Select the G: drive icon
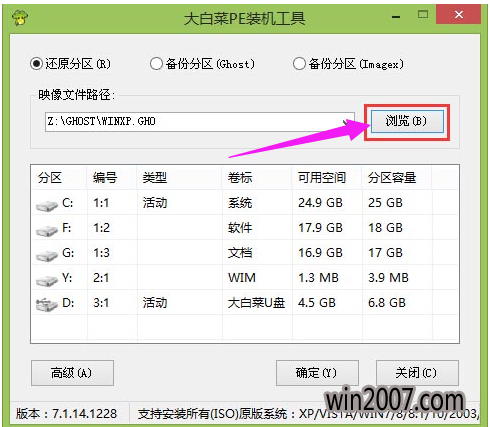The height and width of the screenshot is (427, 490). coord(47,255)
